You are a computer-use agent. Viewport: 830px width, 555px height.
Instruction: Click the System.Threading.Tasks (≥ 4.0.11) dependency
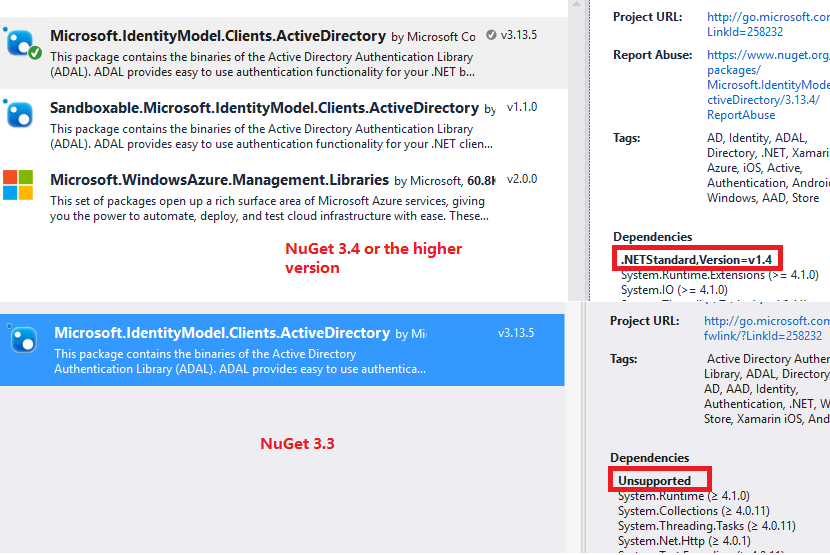(707, 526)
